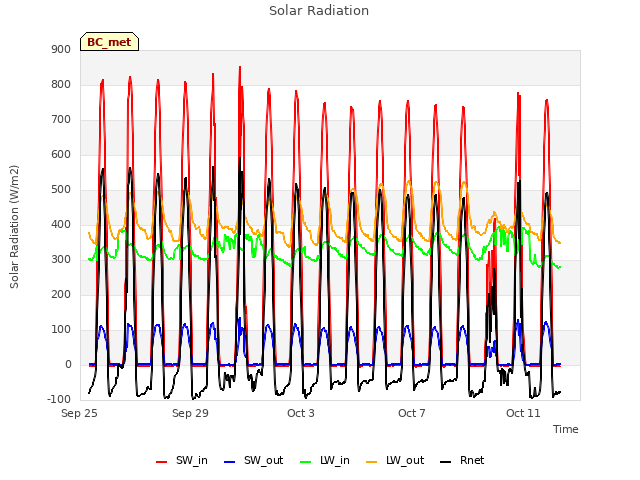Click the Time x-axis label

click(566, 429)
